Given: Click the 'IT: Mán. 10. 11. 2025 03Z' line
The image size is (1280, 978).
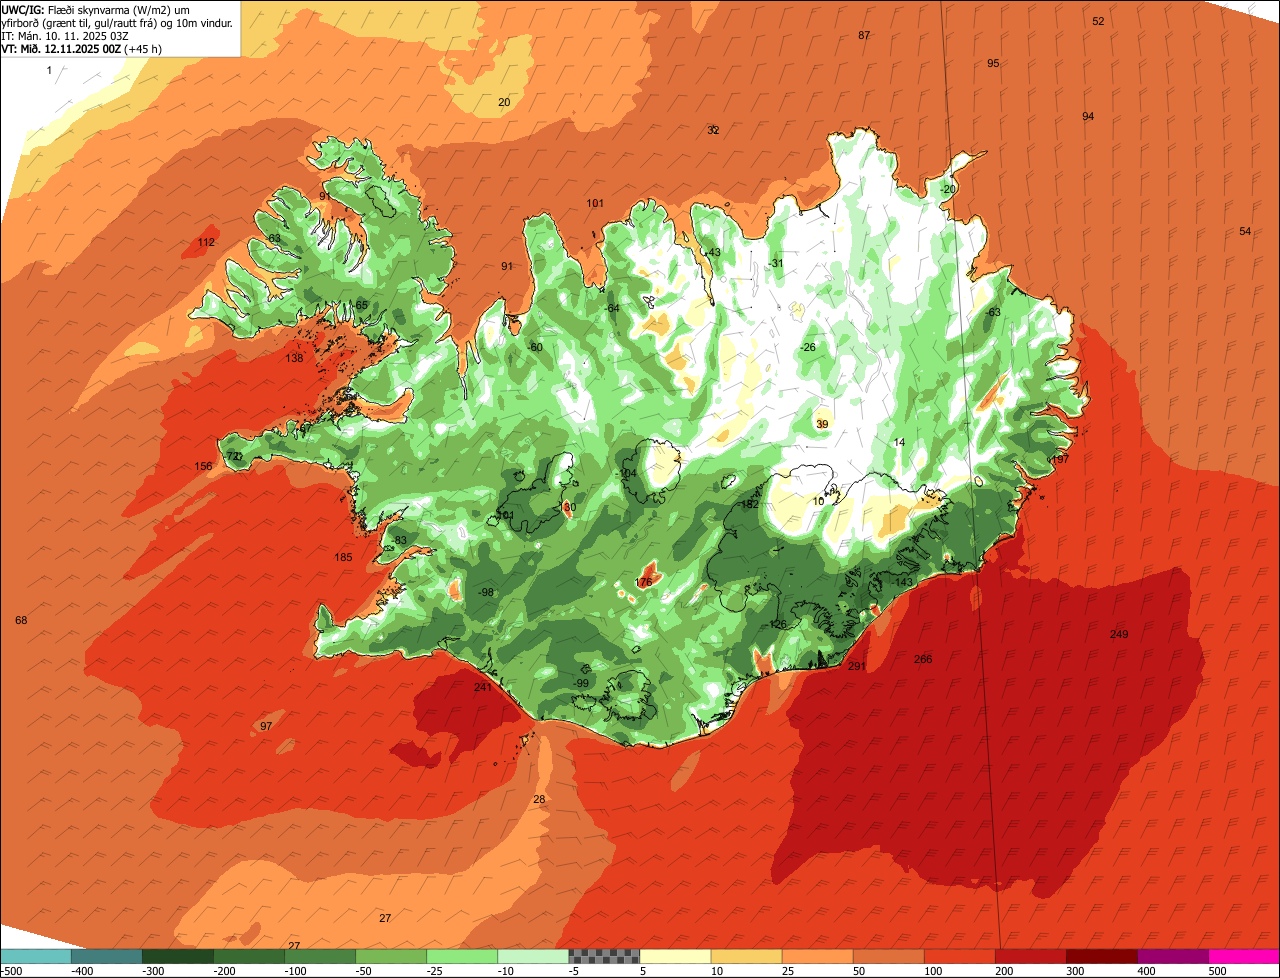Looking at the screenshot, I should (x=65, y=35).
